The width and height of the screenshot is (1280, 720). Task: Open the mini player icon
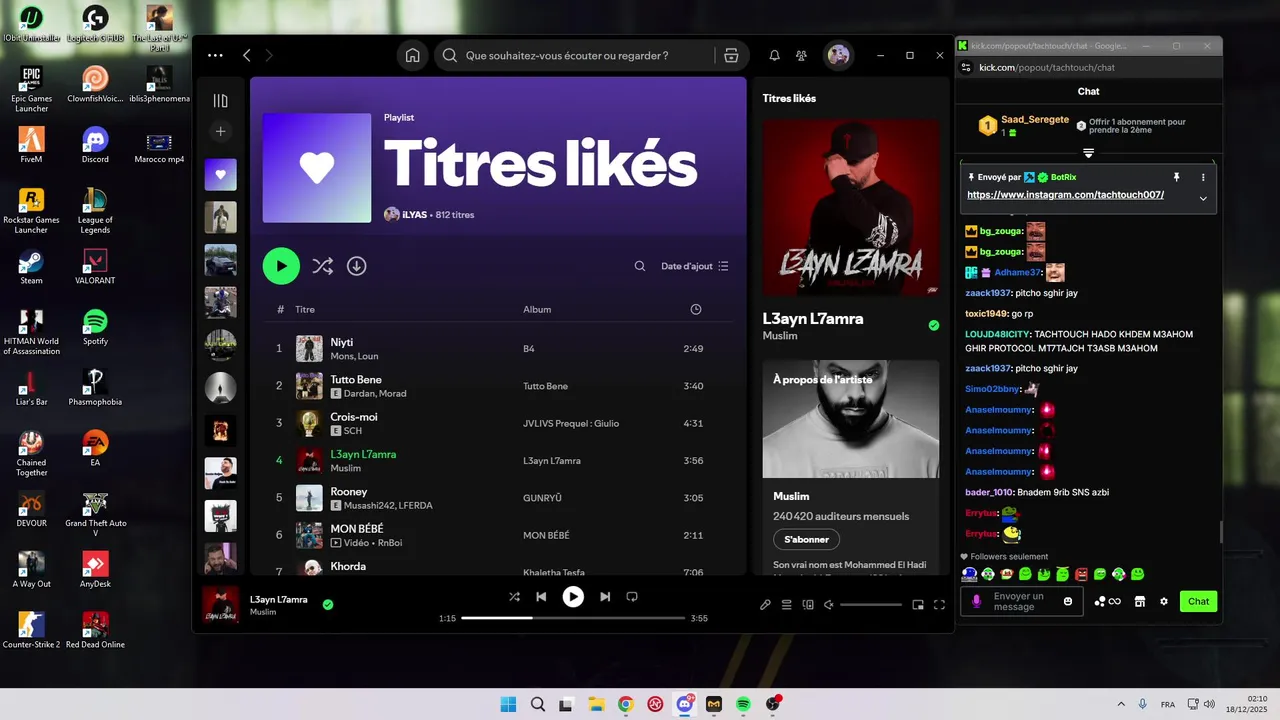point(918,605)
